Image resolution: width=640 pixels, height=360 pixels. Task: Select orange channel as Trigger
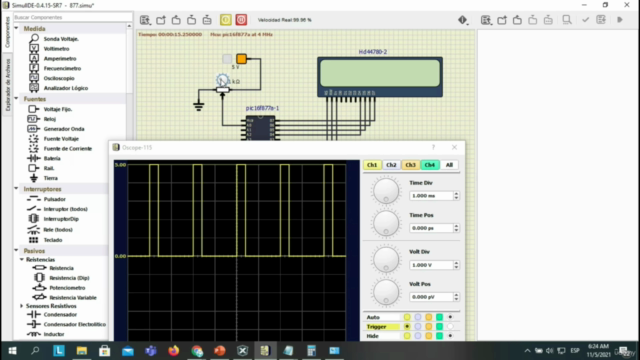click(x=429, y=327)
